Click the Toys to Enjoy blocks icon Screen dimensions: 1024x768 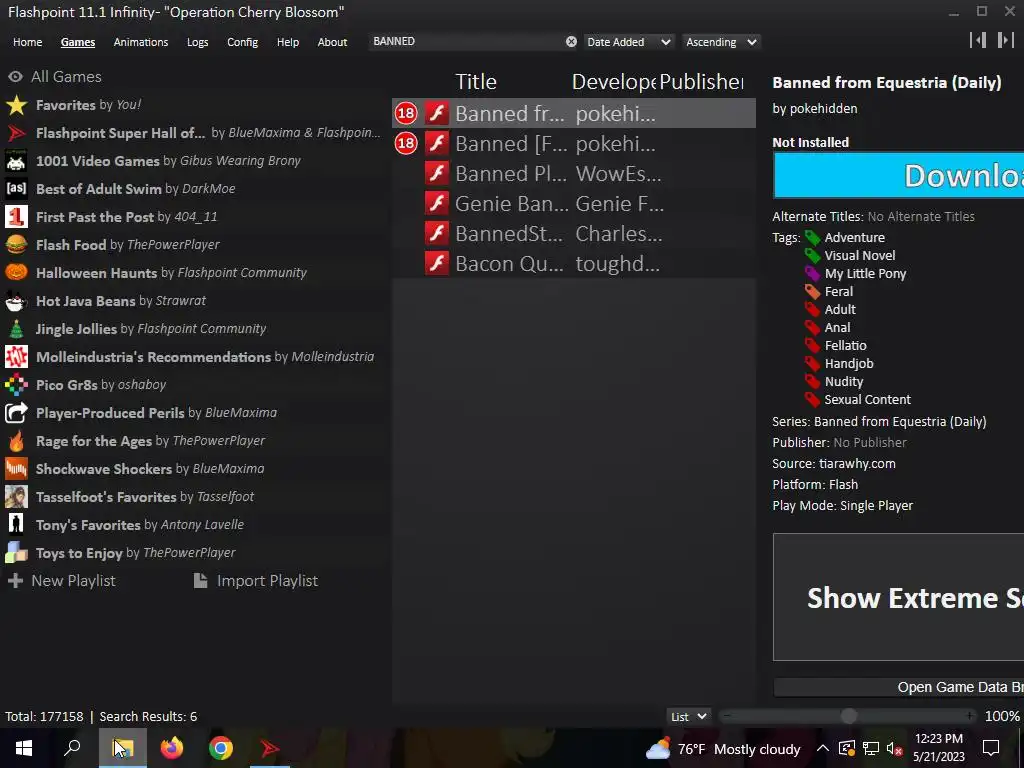pyautogui.click(x=16, y=552)
